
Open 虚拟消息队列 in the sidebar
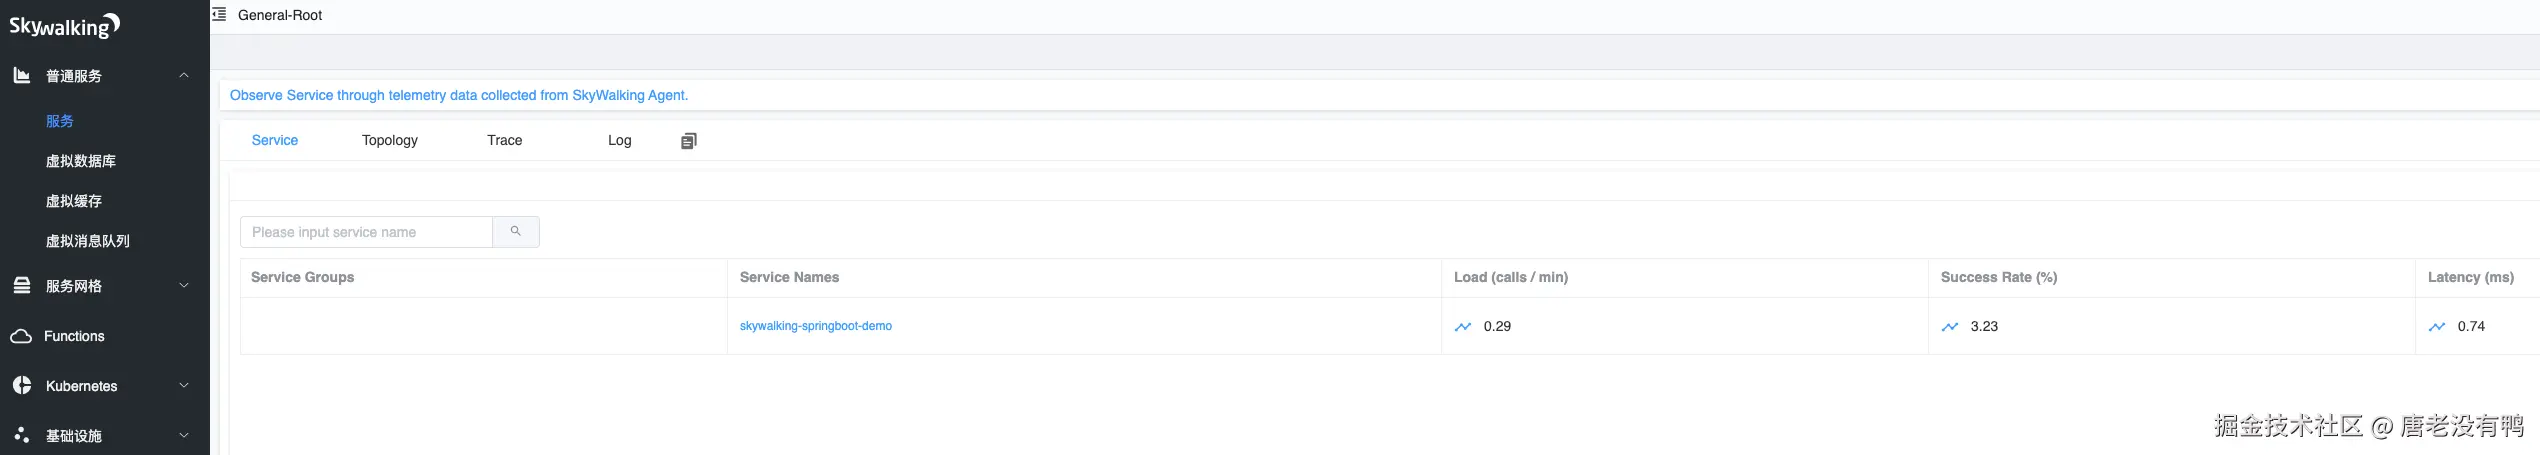[88, 241]
